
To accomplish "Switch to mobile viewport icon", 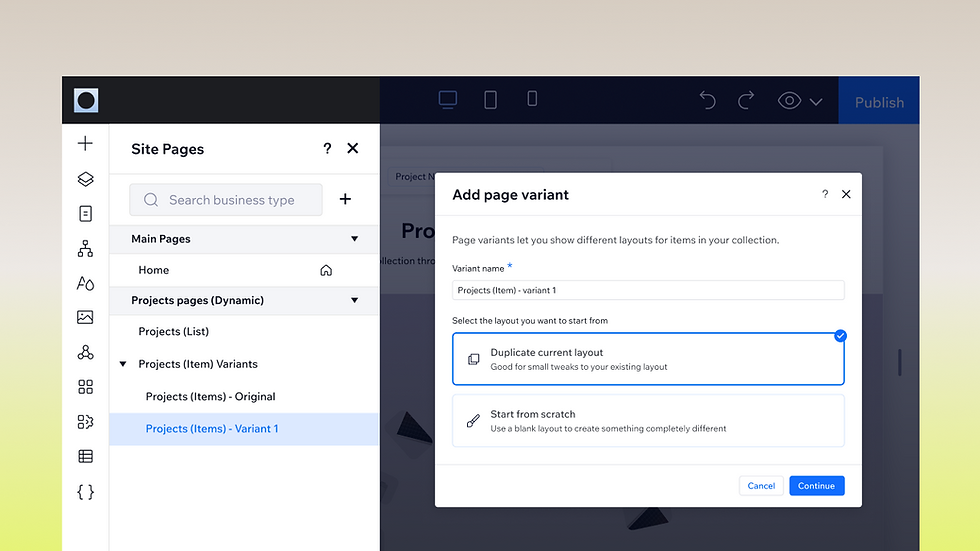I will pos(532,99).
